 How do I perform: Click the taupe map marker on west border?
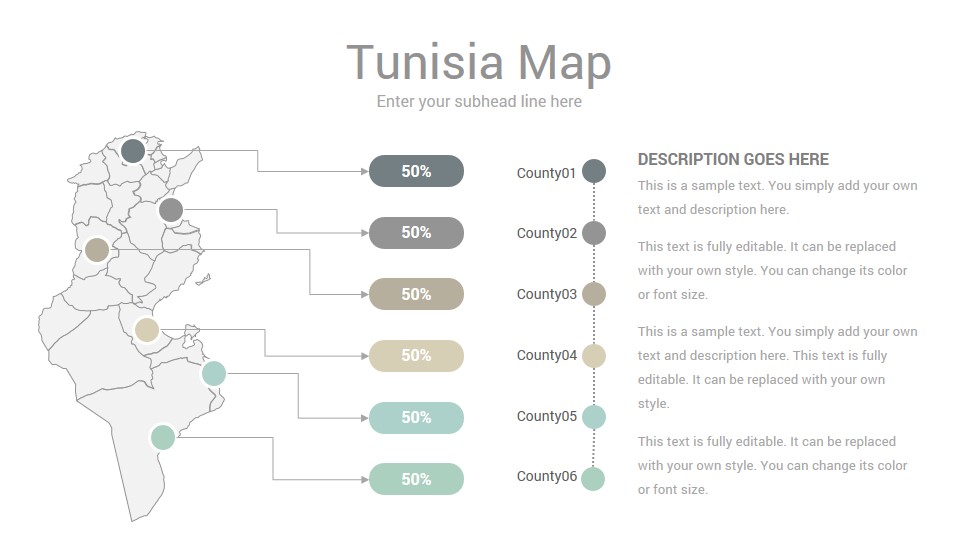tap(97, 250)
